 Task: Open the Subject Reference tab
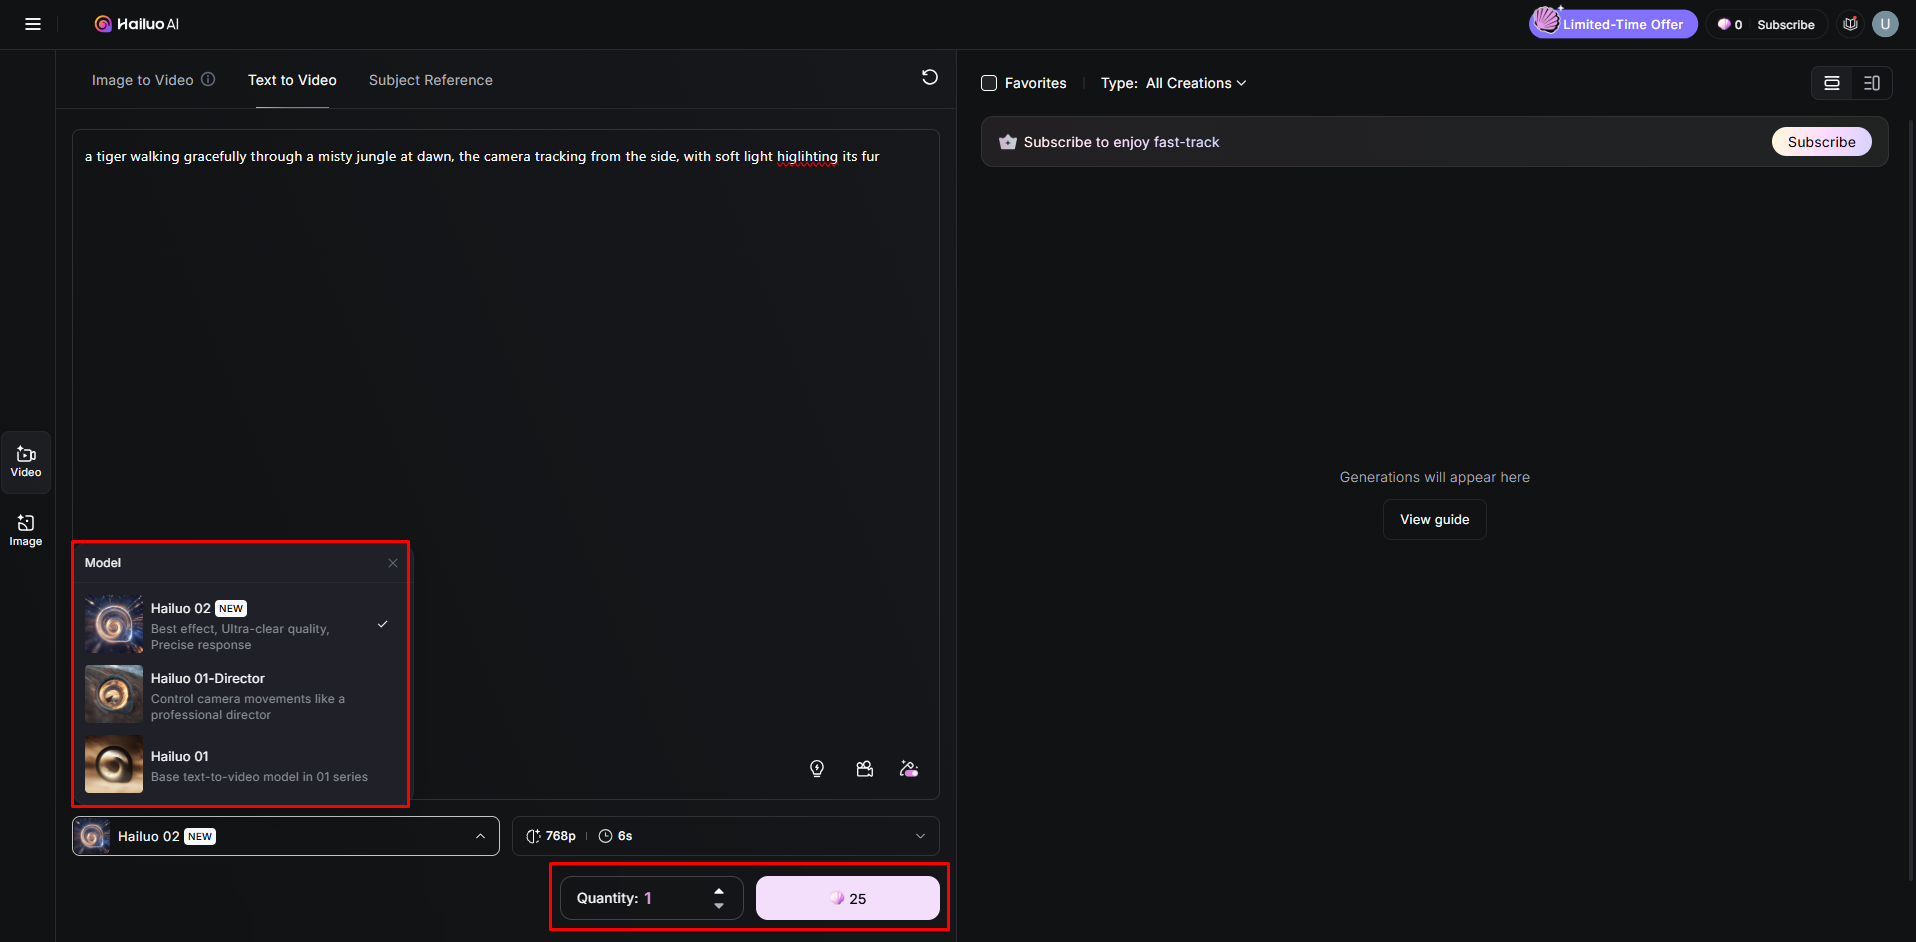click(x=431, y=80)
